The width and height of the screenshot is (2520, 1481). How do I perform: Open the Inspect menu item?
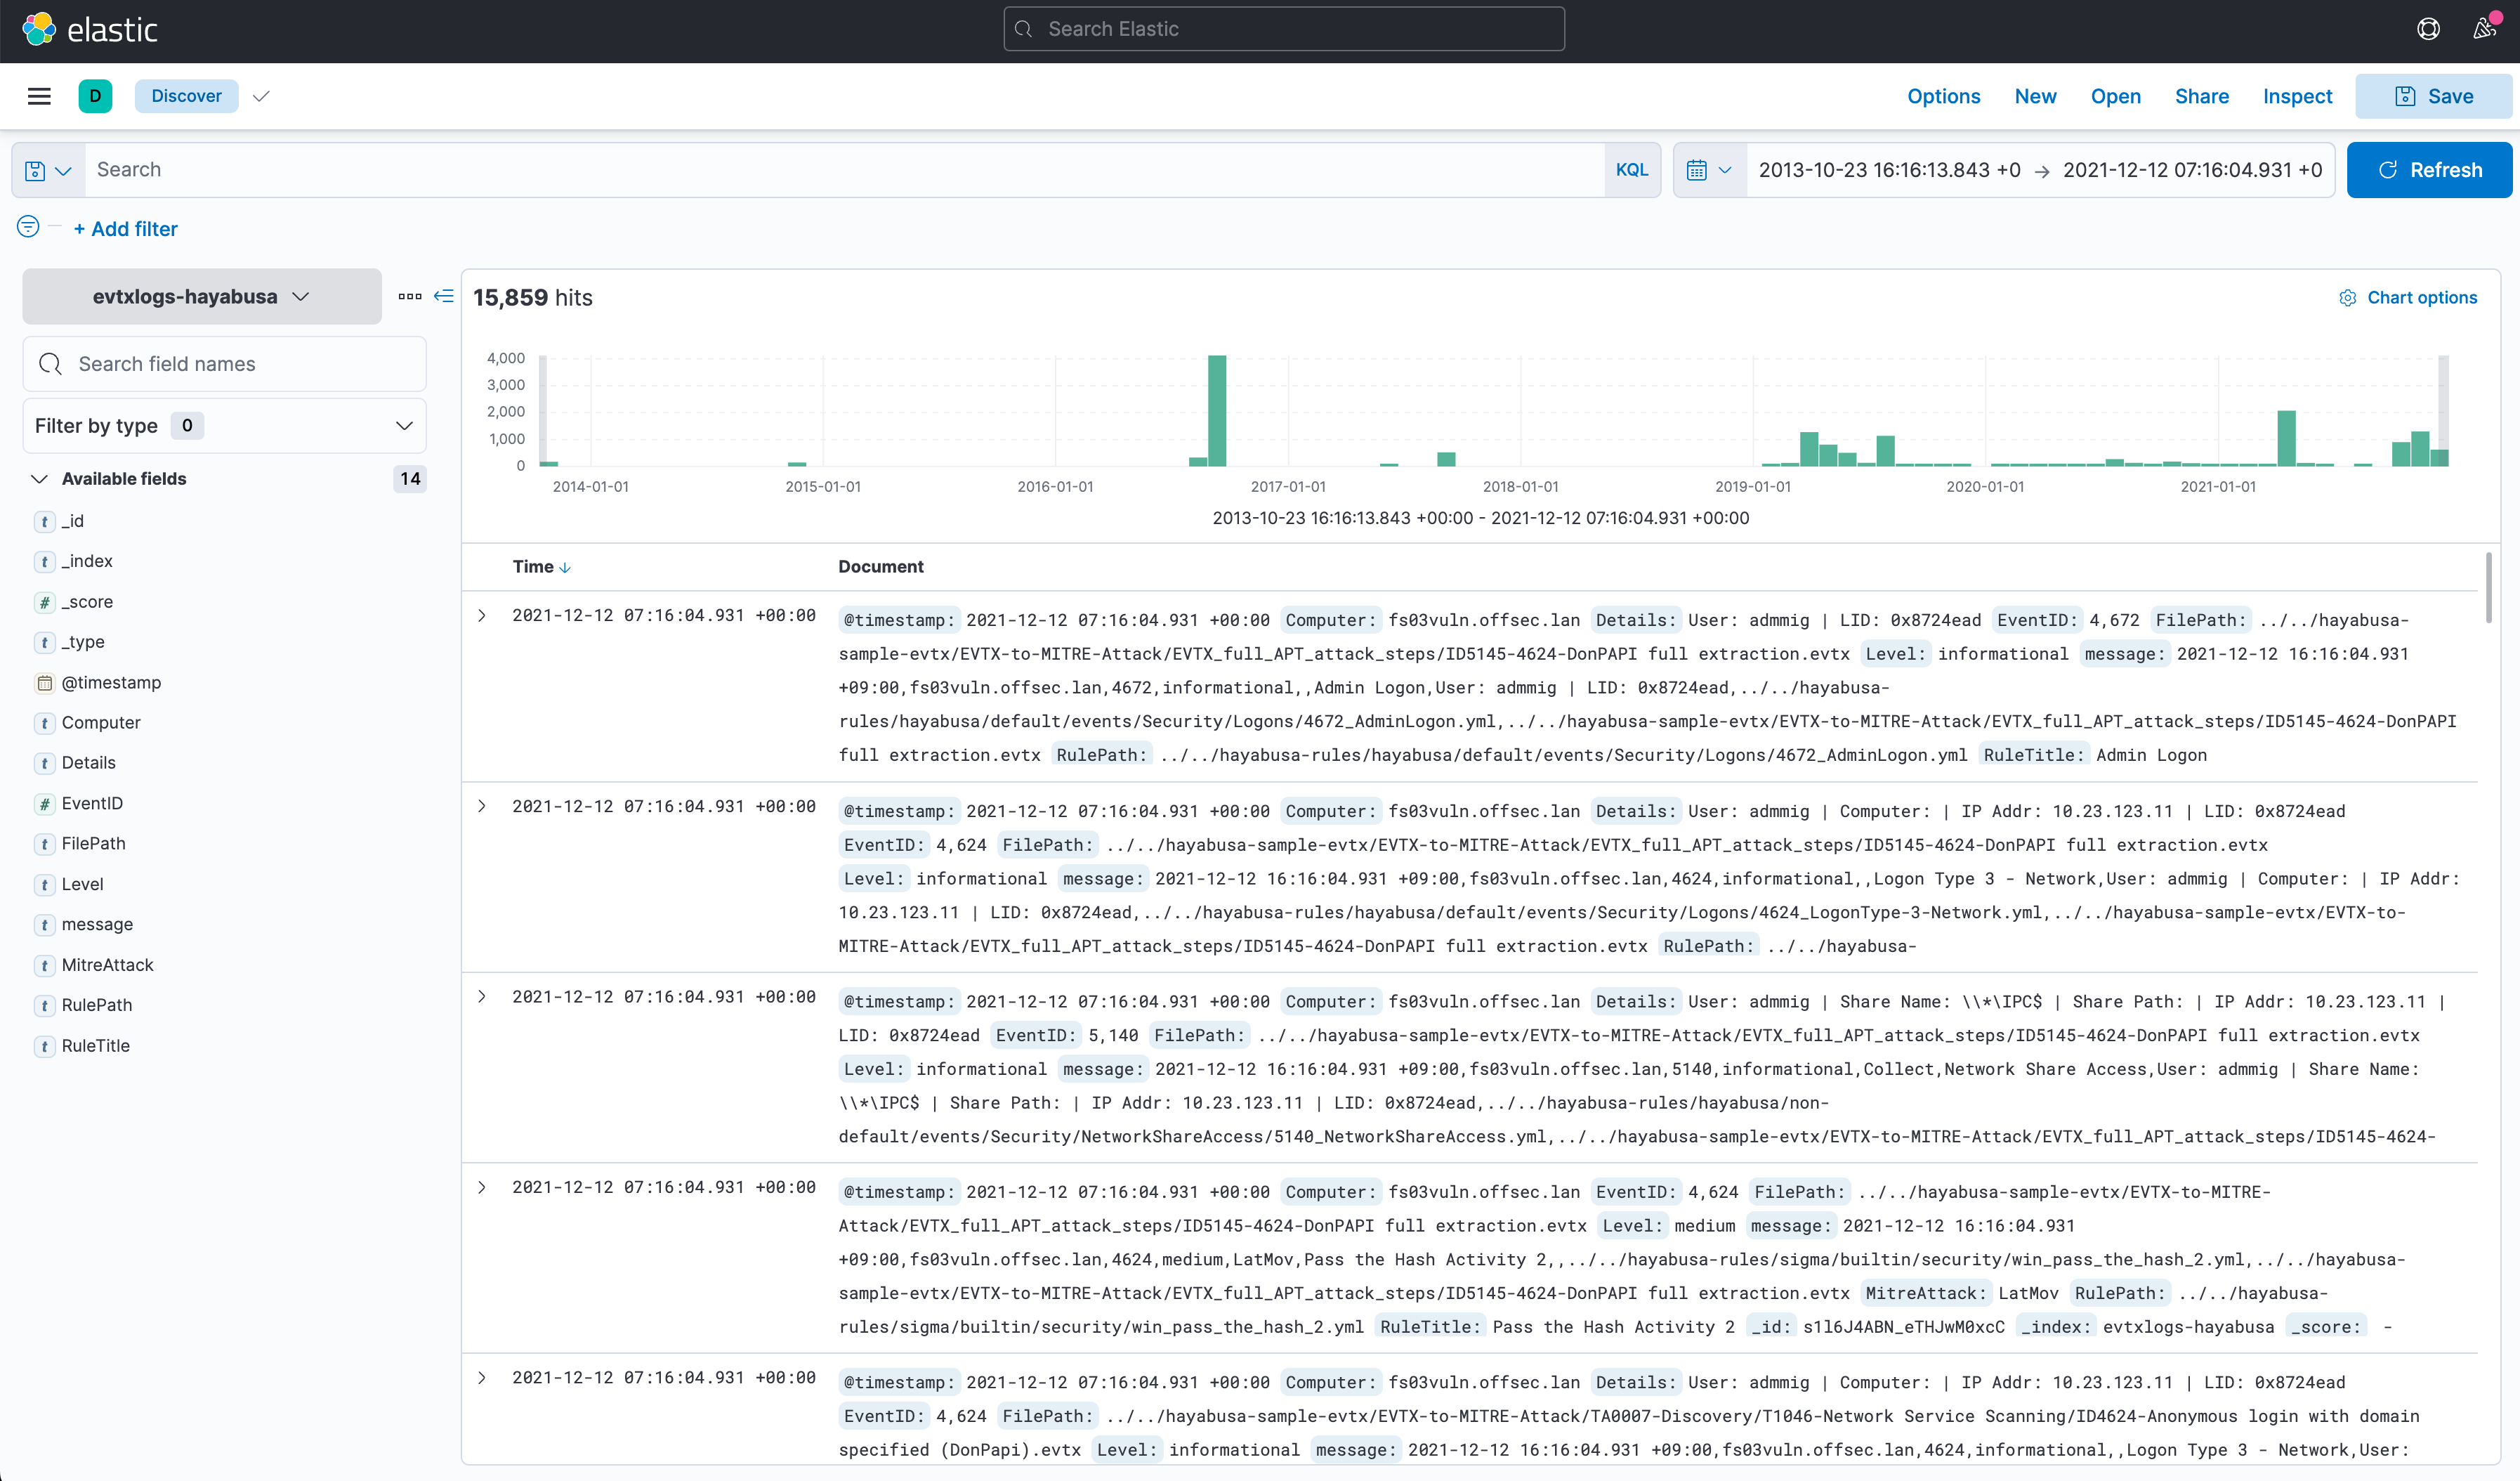(x=2296, y=96)
